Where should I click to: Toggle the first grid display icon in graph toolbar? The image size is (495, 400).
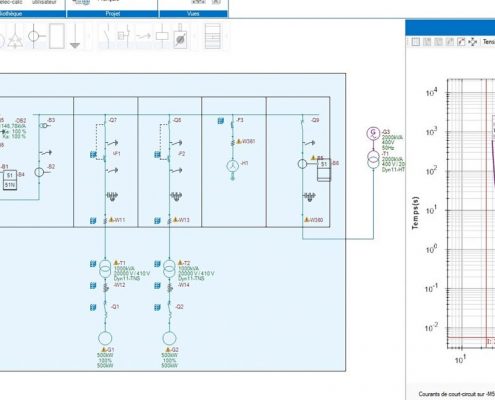tap(416, 42)
